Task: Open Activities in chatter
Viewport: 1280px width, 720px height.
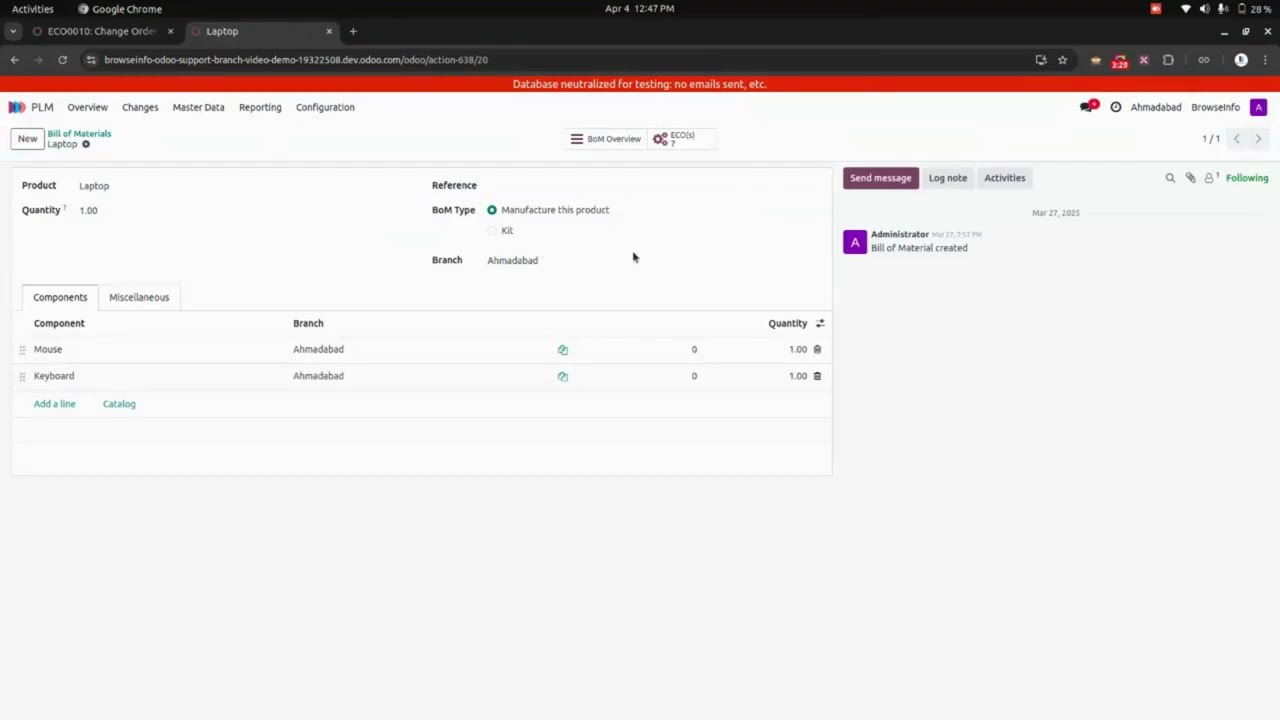Action: click(1005, 178)
